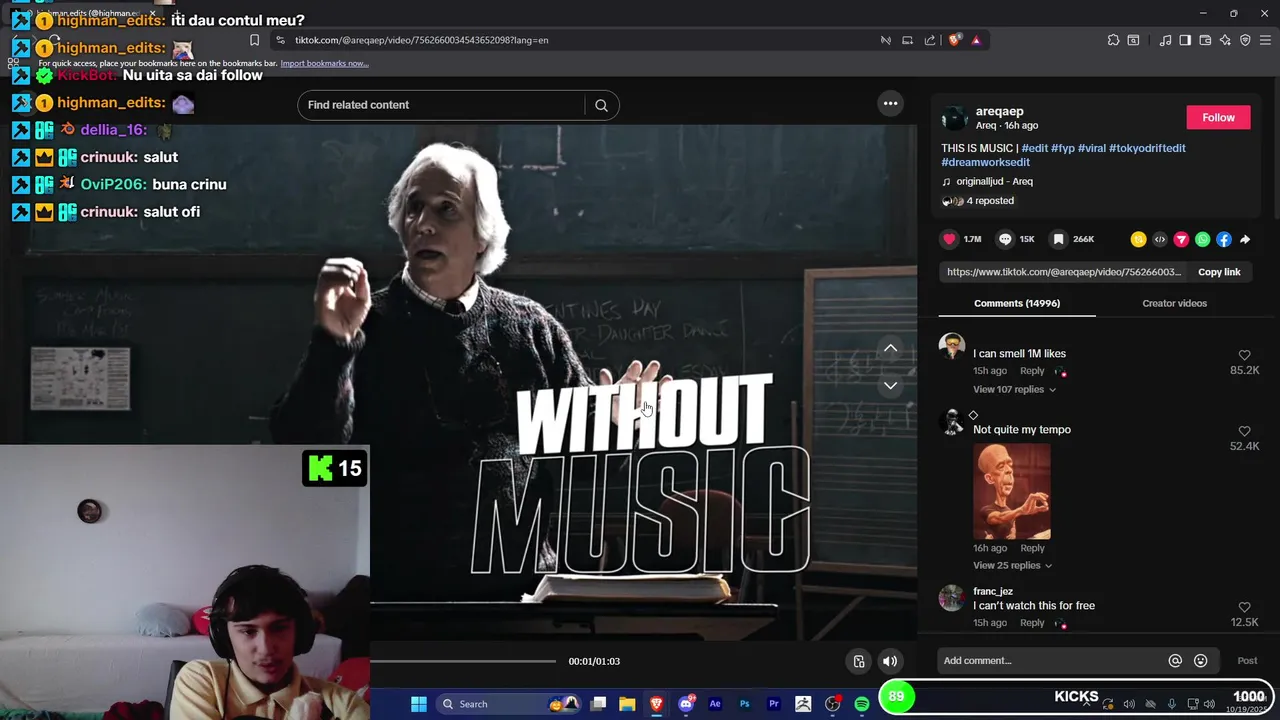Open the browser hamburger menu

(1265, 40)
